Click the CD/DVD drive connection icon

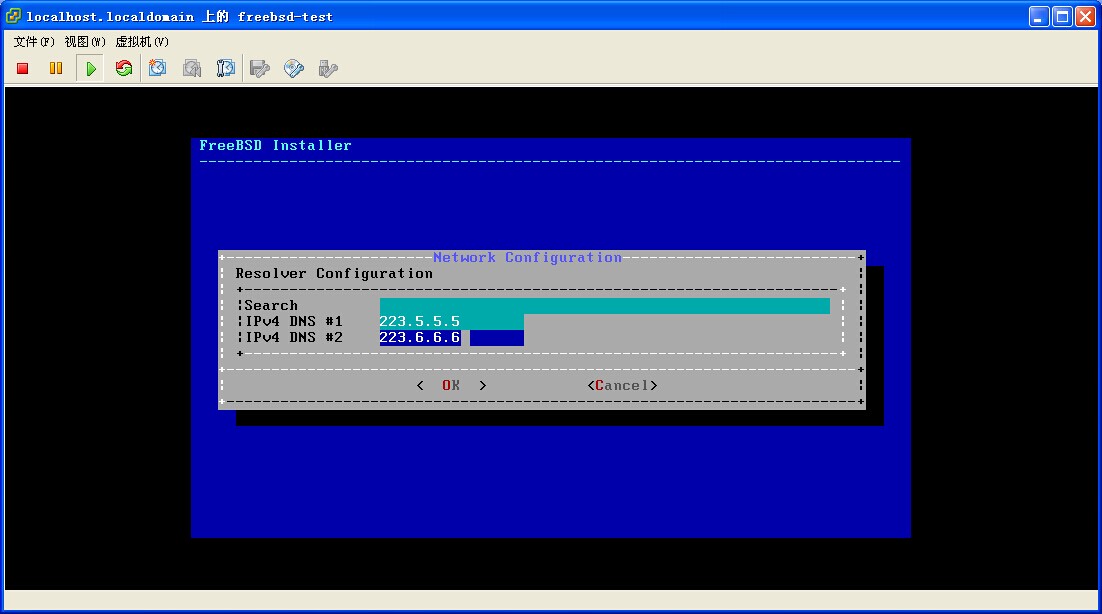(x=294, y=68)
